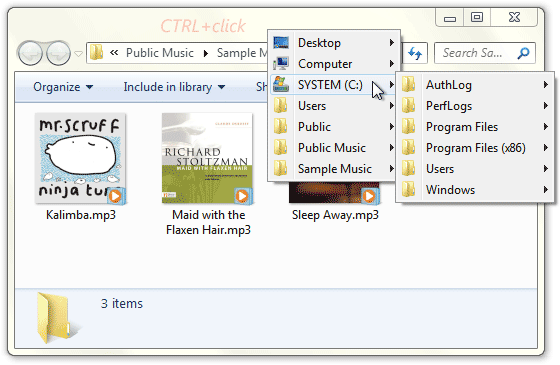Expand submenu arrow next to Desktop
560x365 pixels.
tap(391, 43)
